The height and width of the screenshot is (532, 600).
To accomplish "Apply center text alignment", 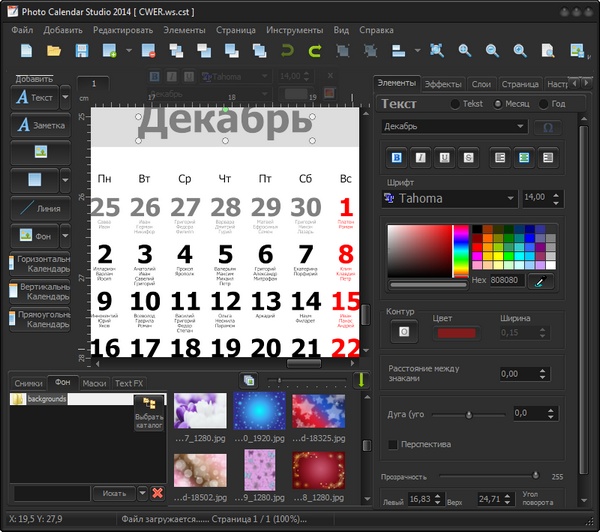I will tap(523, 157).
